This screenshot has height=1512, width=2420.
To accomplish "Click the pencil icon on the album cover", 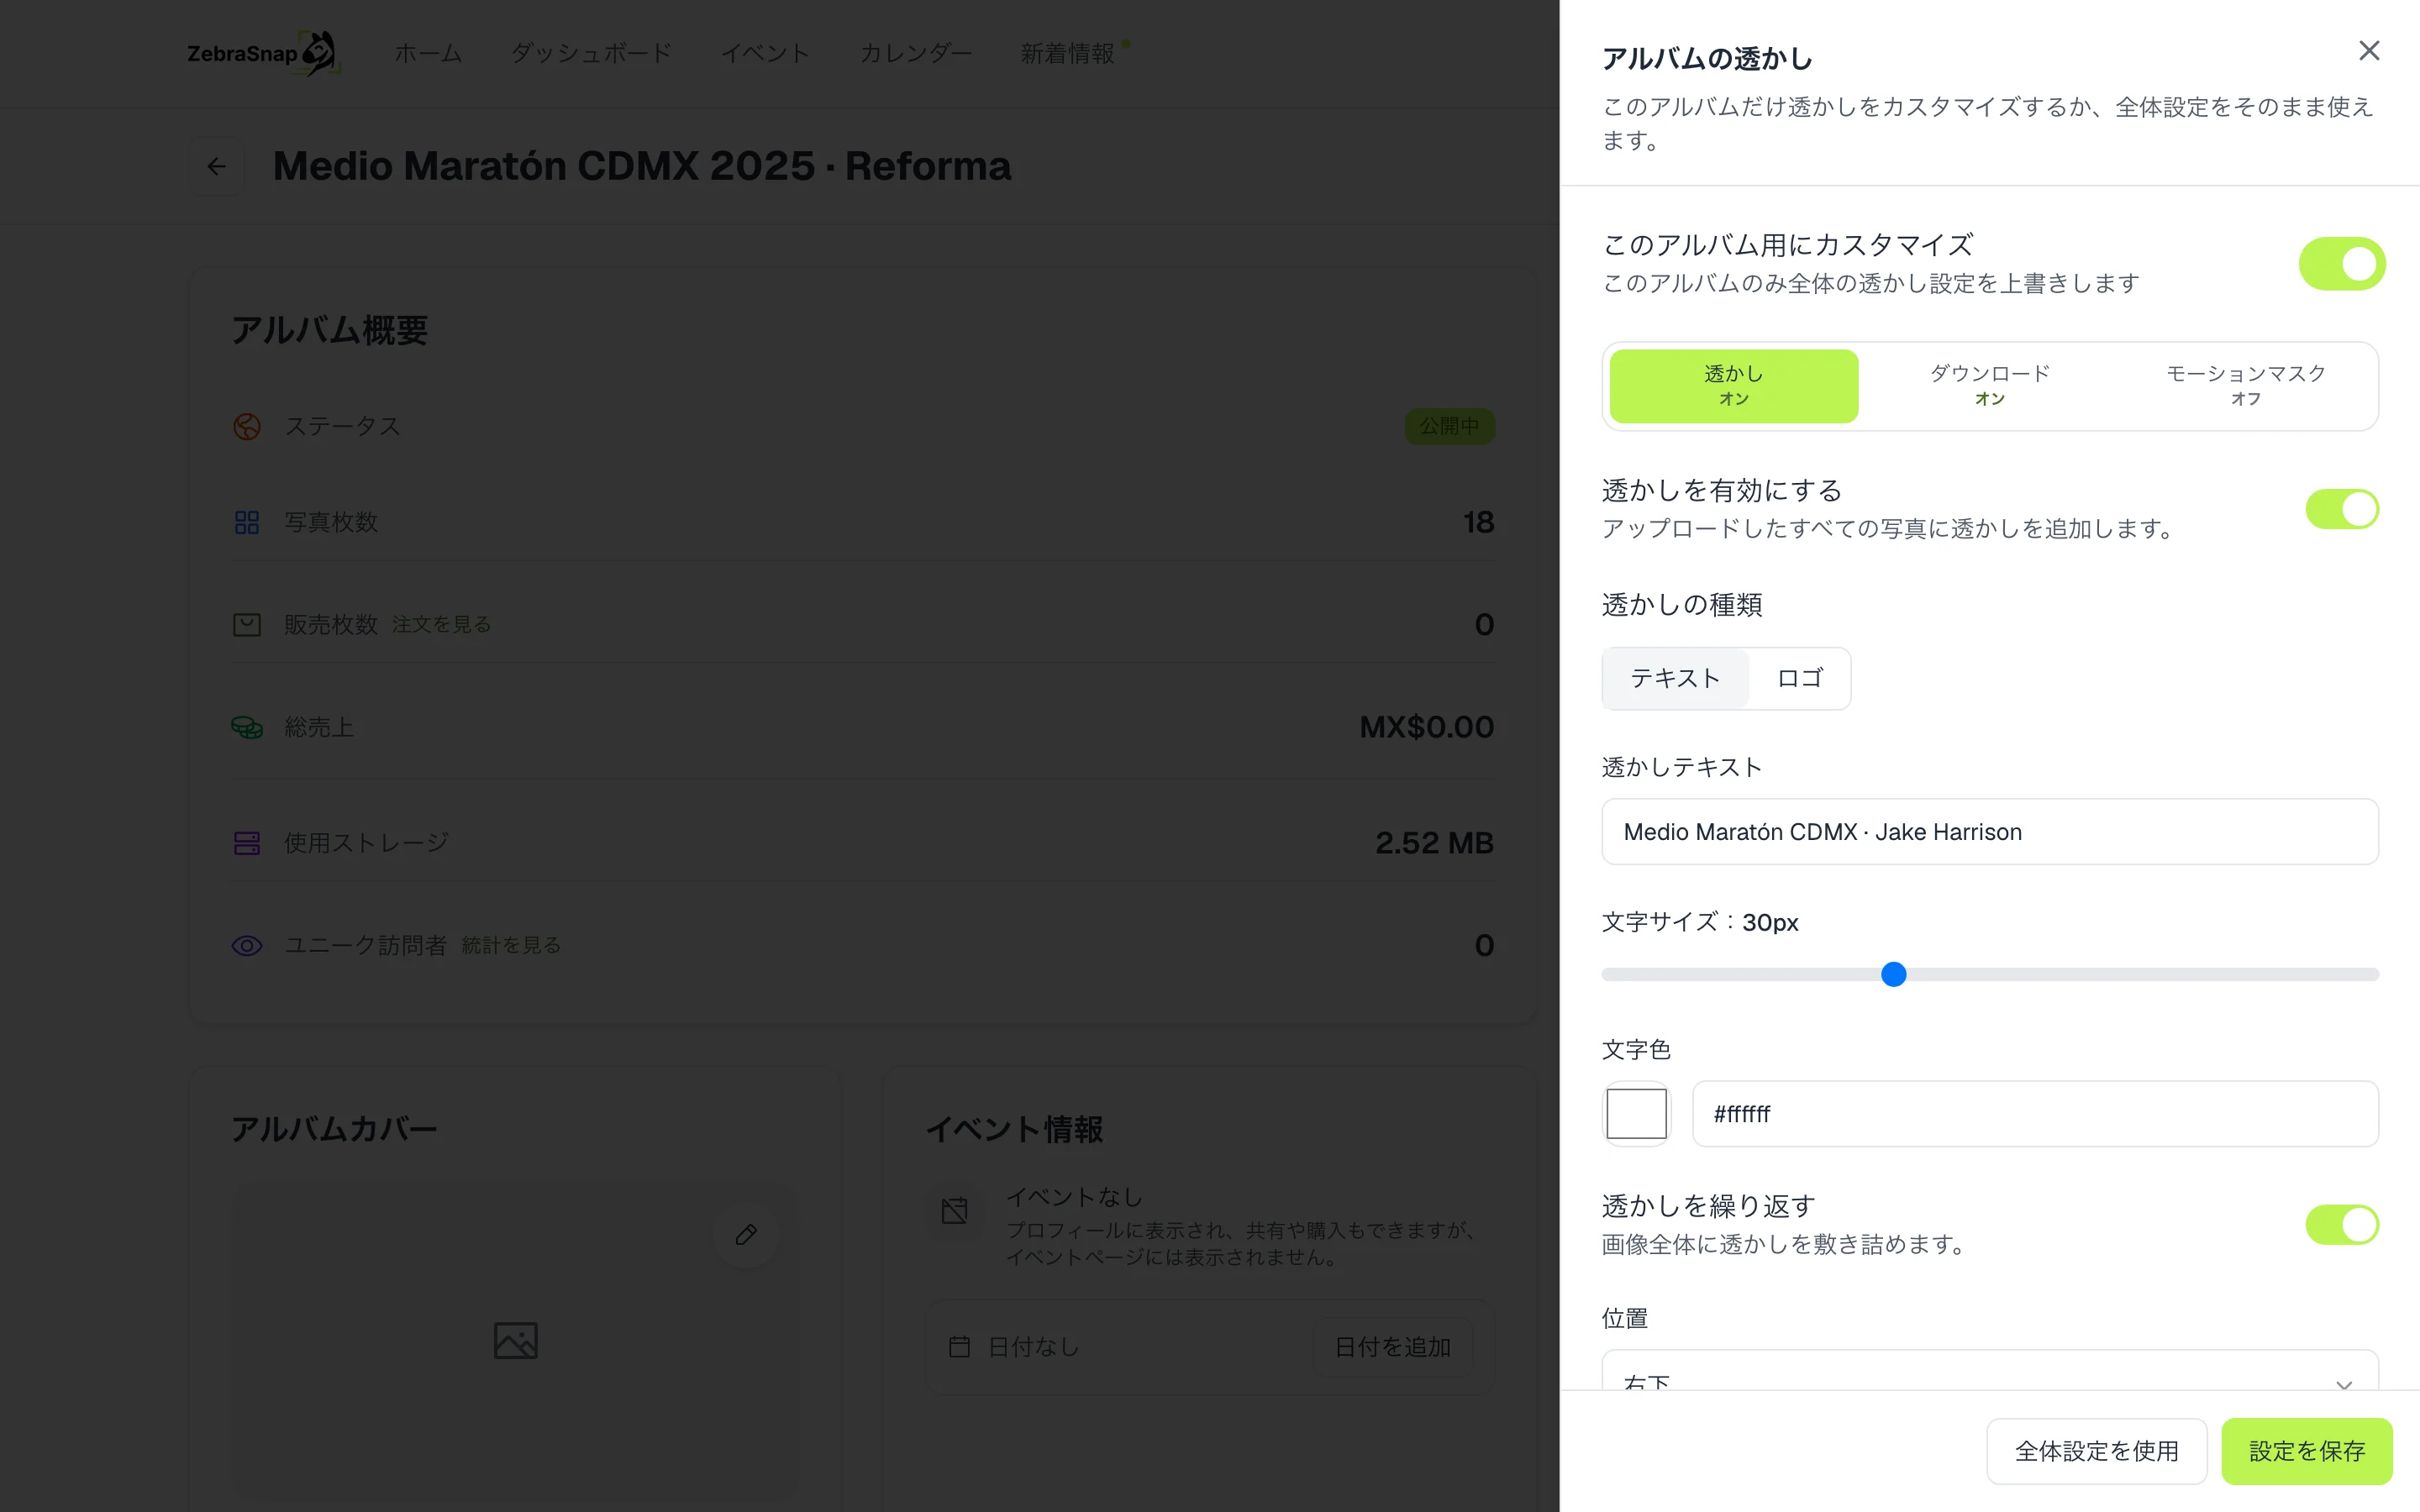I will coord(746,1234).
